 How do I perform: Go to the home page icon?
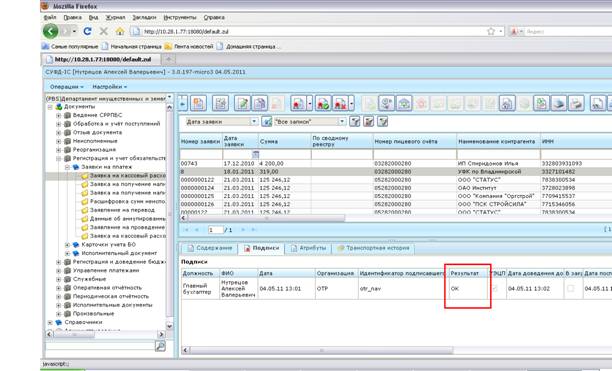click(x=120, y=31)
